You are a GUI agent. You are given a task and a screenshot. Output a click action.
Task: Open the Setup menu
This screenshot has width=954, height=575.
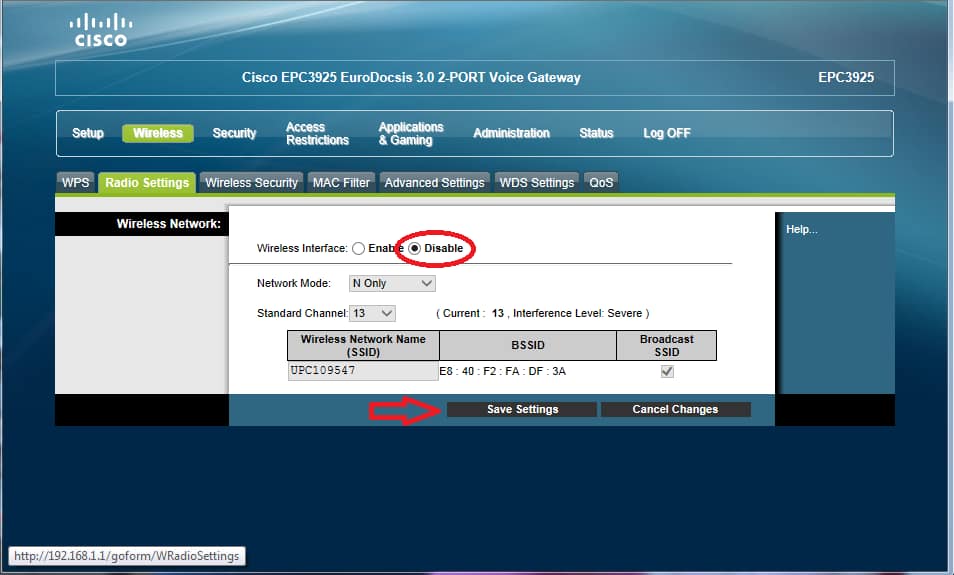(88, 133)
